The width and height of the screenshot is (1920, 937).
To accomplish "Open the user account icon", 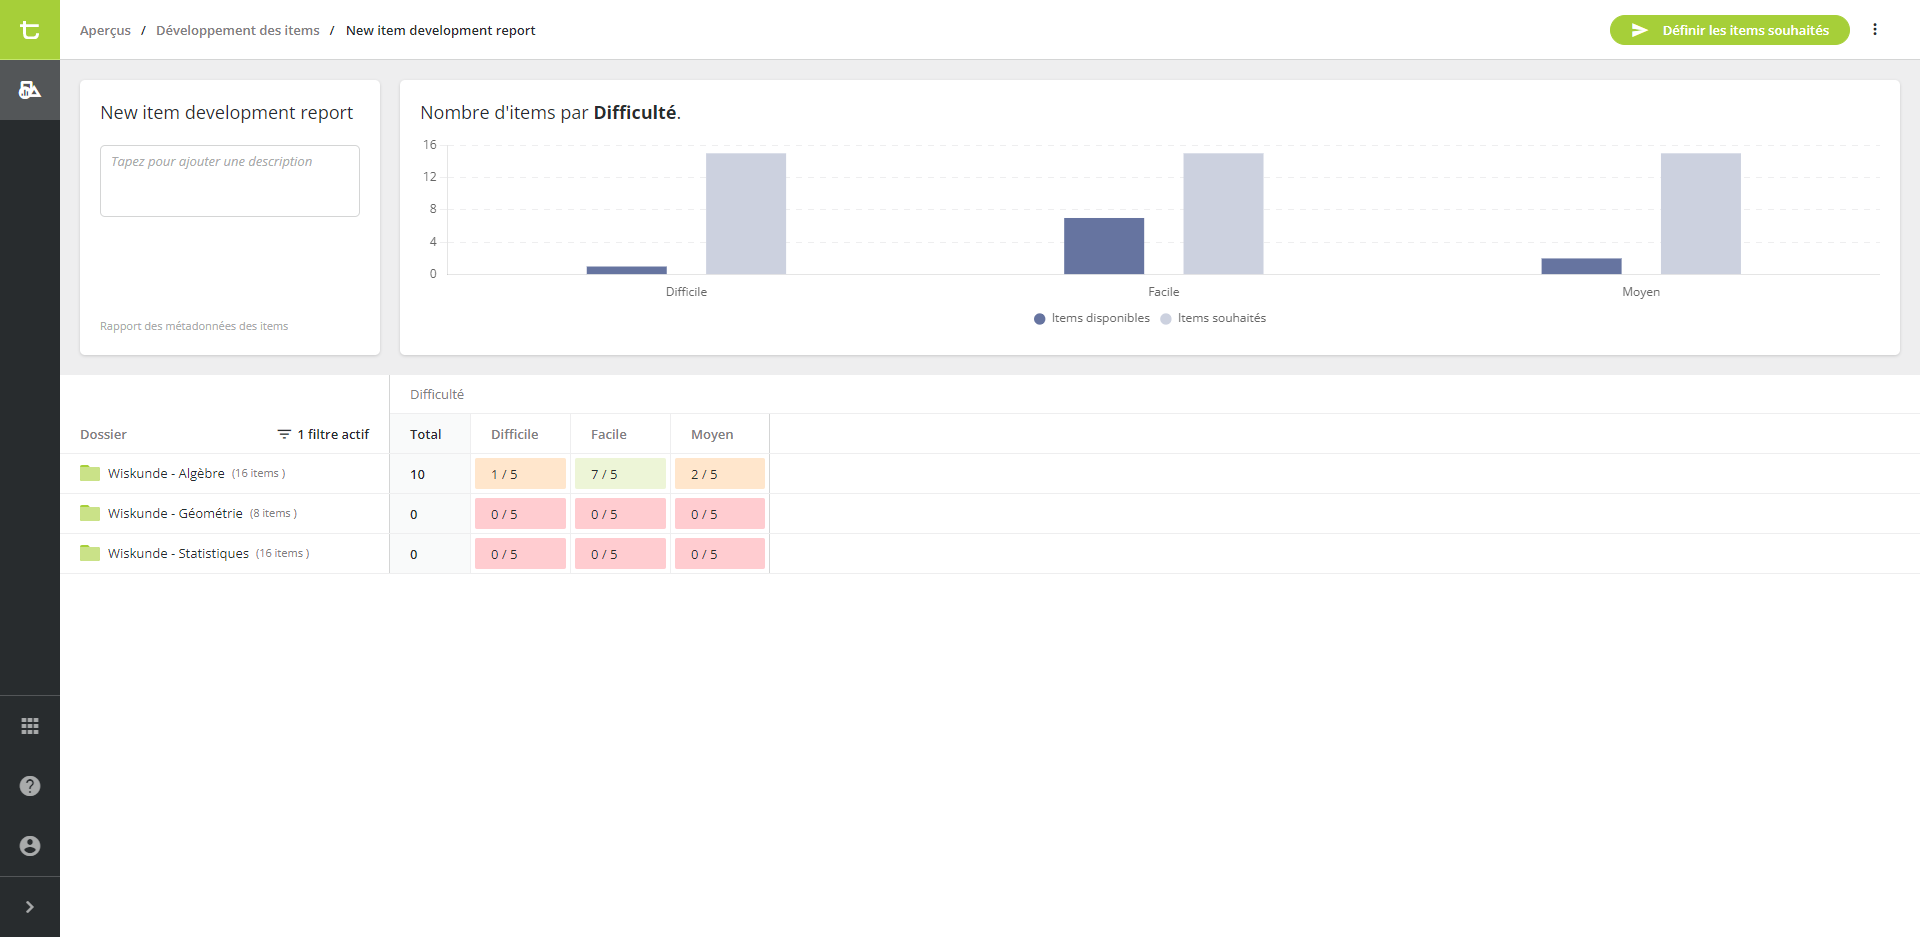I will point(30,846).
